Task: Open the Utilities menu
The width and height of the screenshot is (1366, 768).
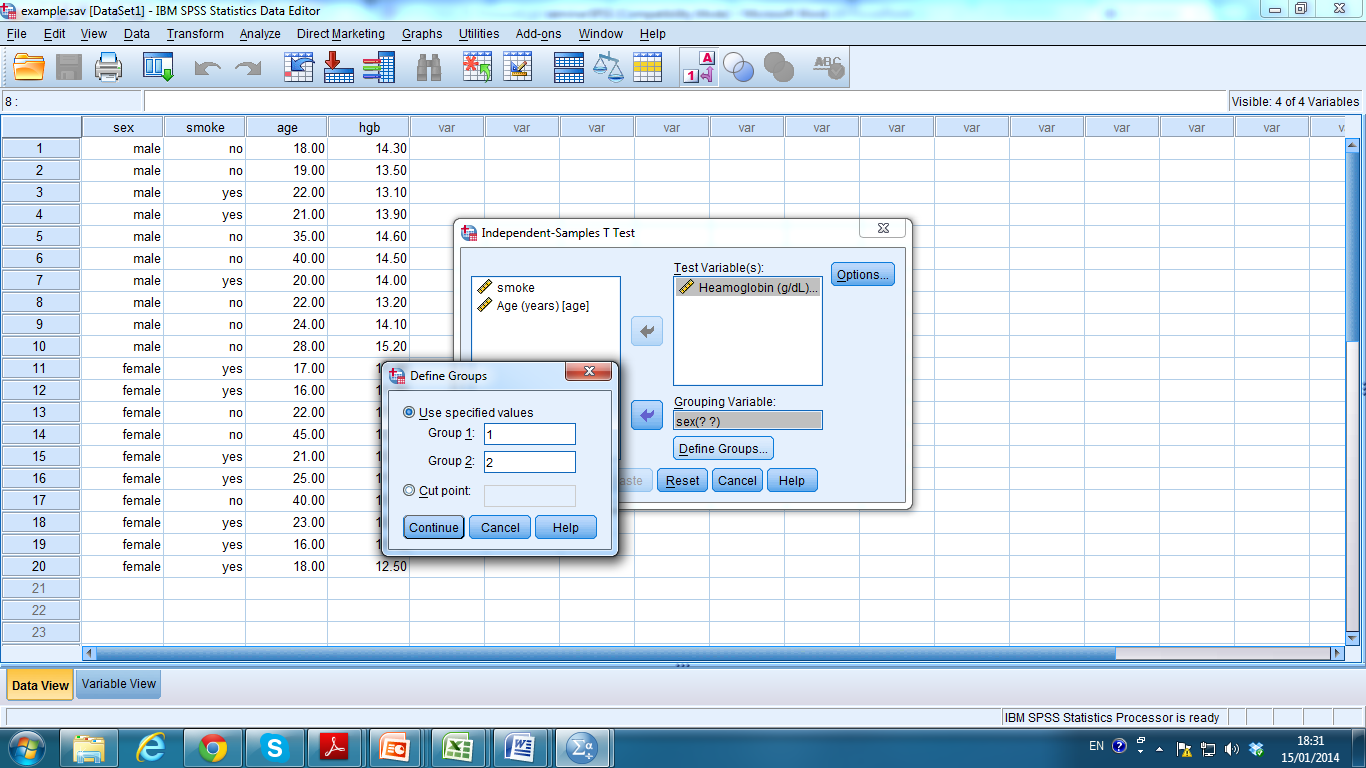Action: click(x=479, y=33)
